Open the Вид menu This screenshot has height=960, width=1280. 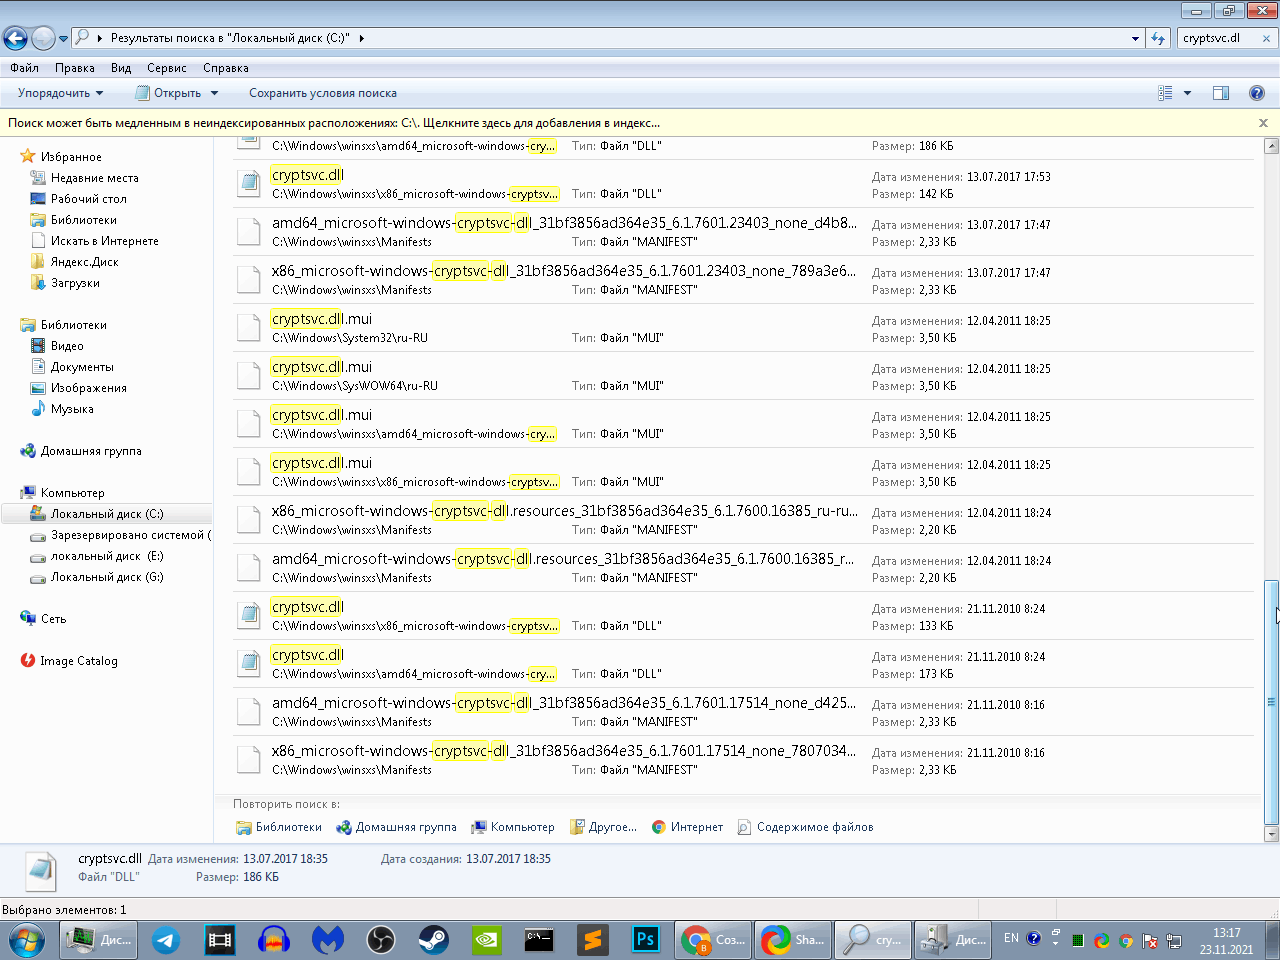121,68
